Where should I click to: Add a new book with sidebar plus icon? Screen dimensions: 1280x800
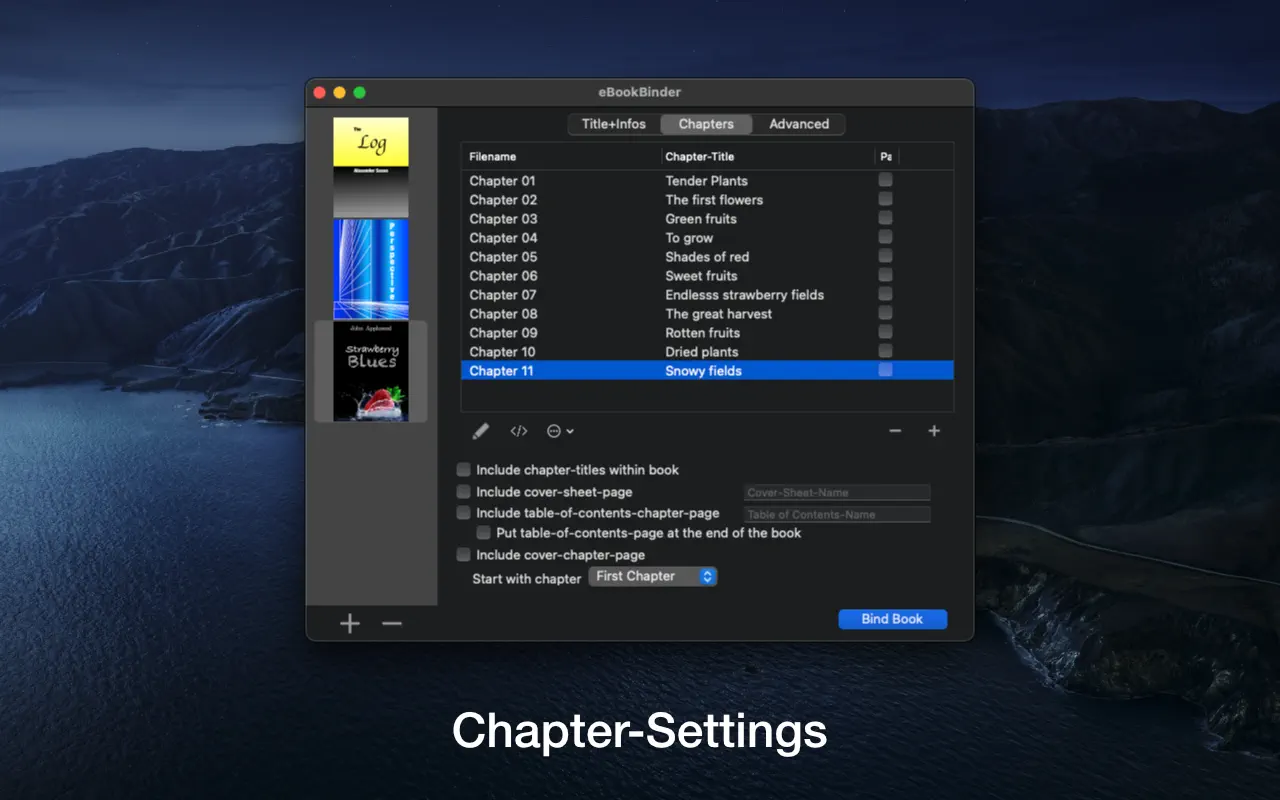coord(349,624)
